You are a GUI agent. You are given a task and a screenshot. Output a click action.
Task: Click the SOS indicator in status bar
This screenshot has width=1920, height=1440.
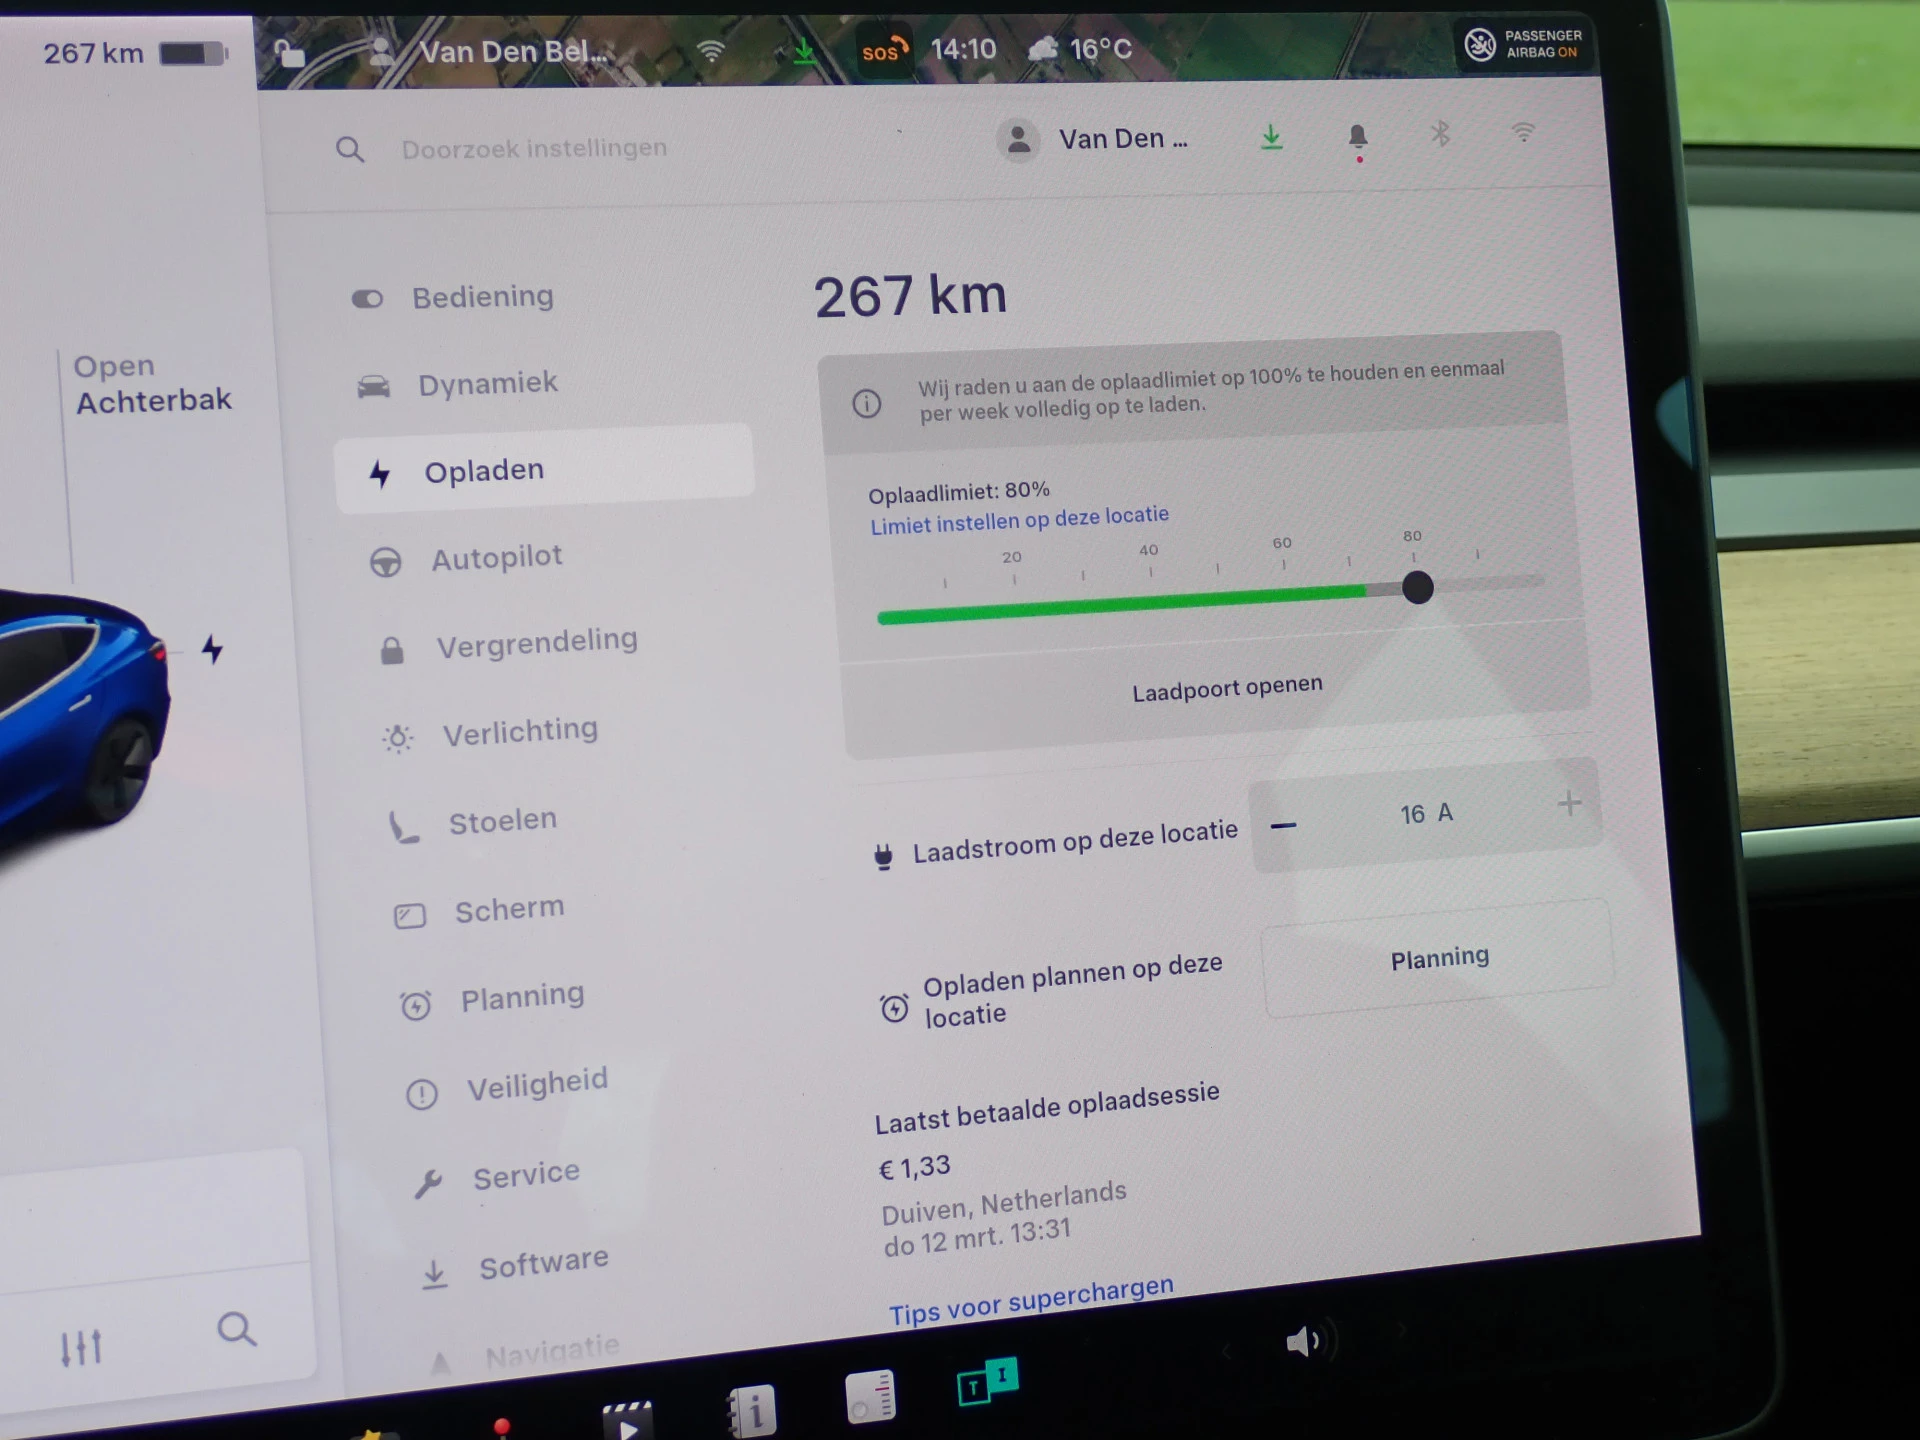pyautogui.click(x=883, y=50)
